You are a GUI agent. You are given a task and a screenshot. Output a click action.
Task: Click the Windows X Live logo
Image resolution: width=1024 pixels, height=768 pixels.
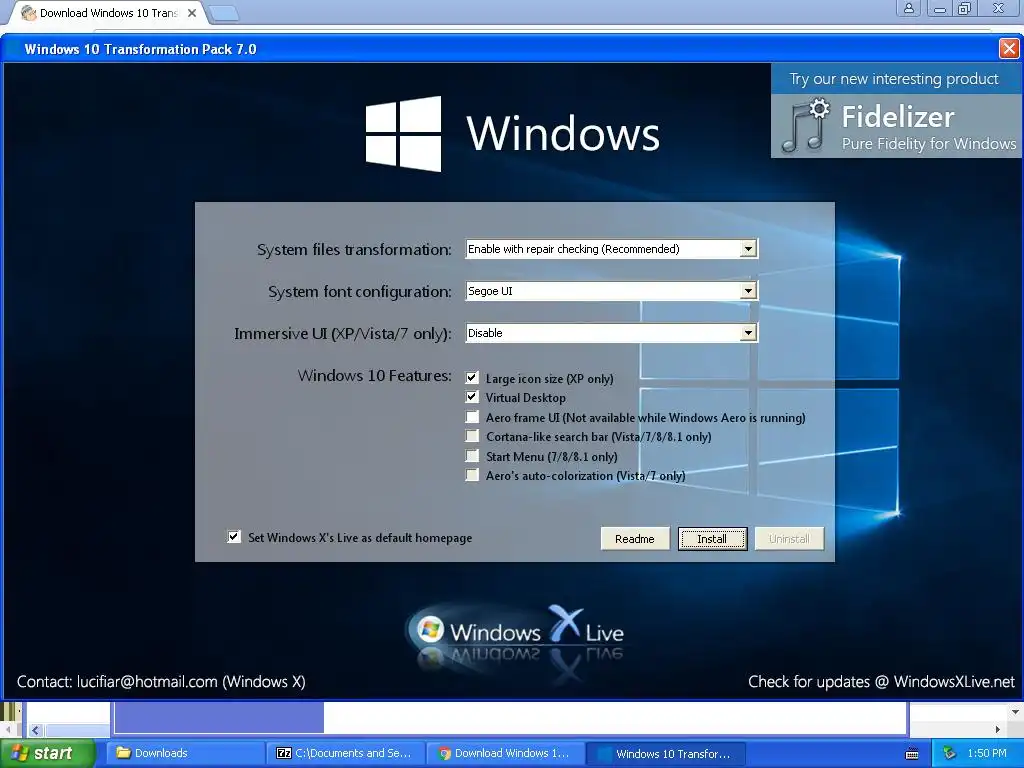516,632
